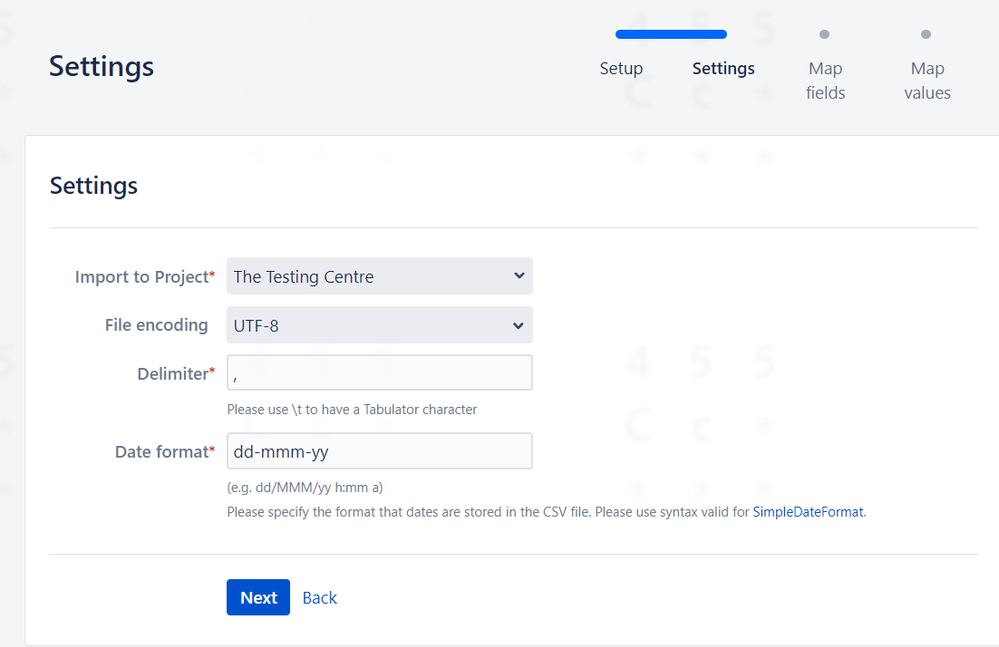Click the File encoding dropdown chevron
This screenshot has width=999, height=647.
point(518,325)
